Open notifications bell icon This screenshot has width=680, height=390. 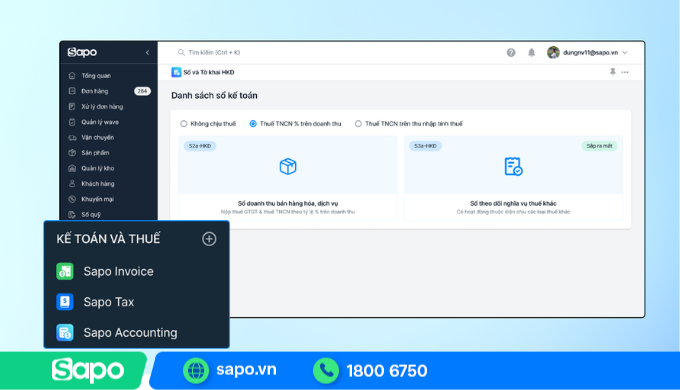[x=531, y=52]
